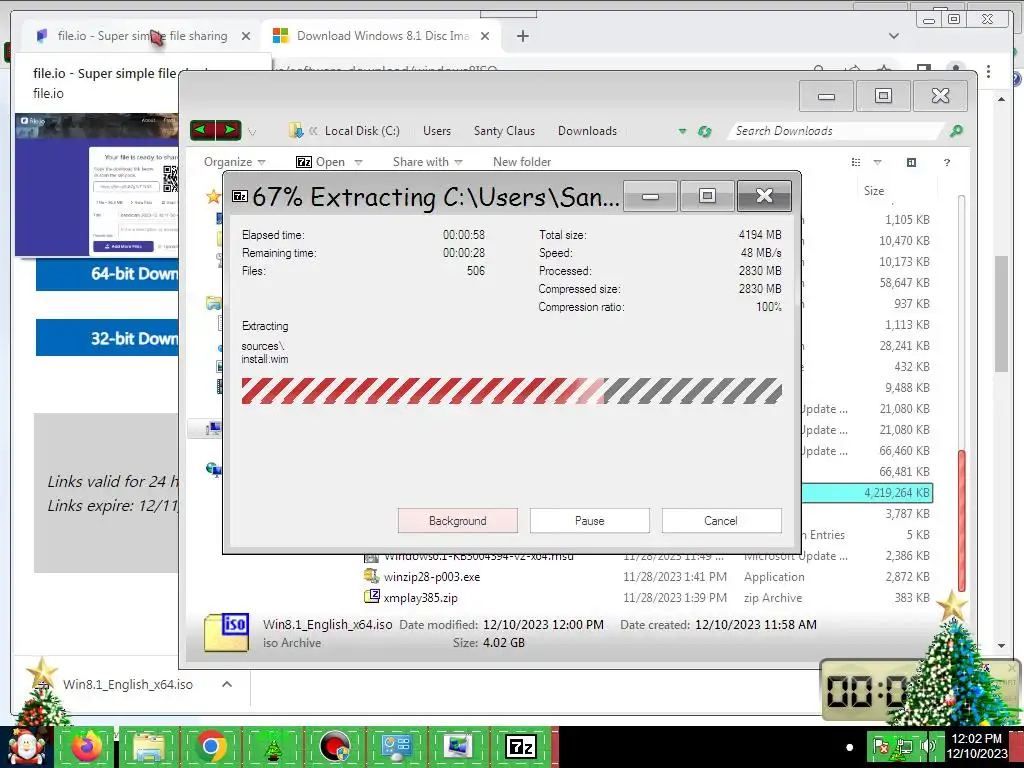Viewport: 1024px width, 768px height.
Task: Open Chrome three-dot menu
Action: (988, 71)
